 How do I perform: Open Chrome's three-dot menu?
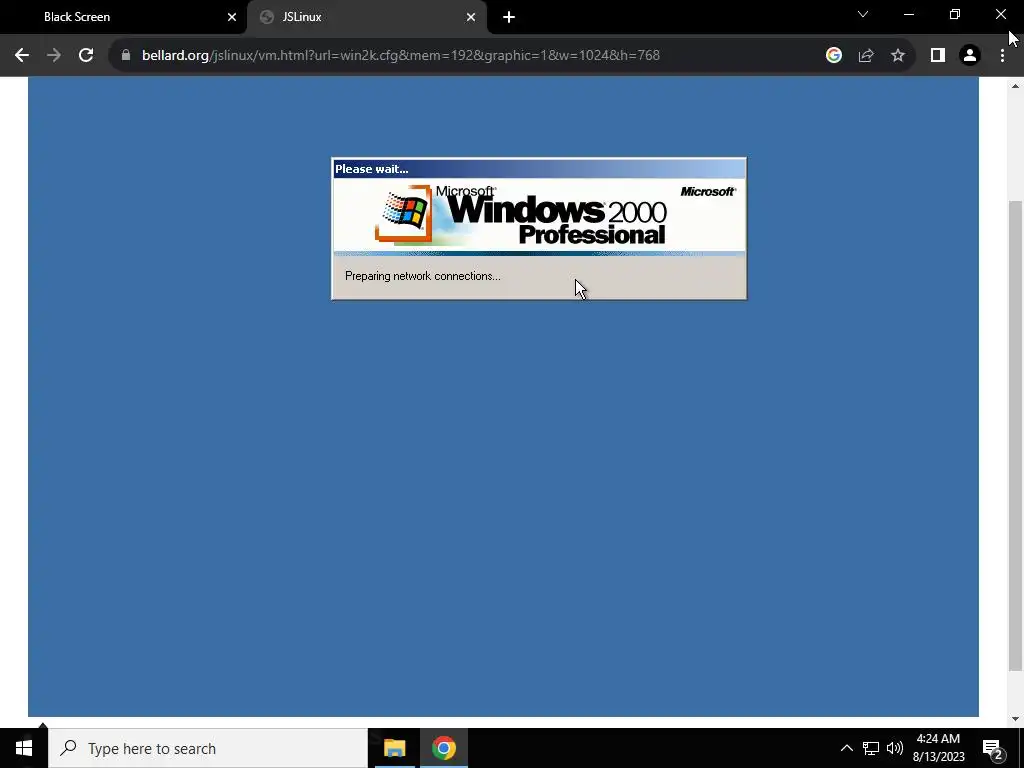pyautogui.click(x=1002, y=56)
